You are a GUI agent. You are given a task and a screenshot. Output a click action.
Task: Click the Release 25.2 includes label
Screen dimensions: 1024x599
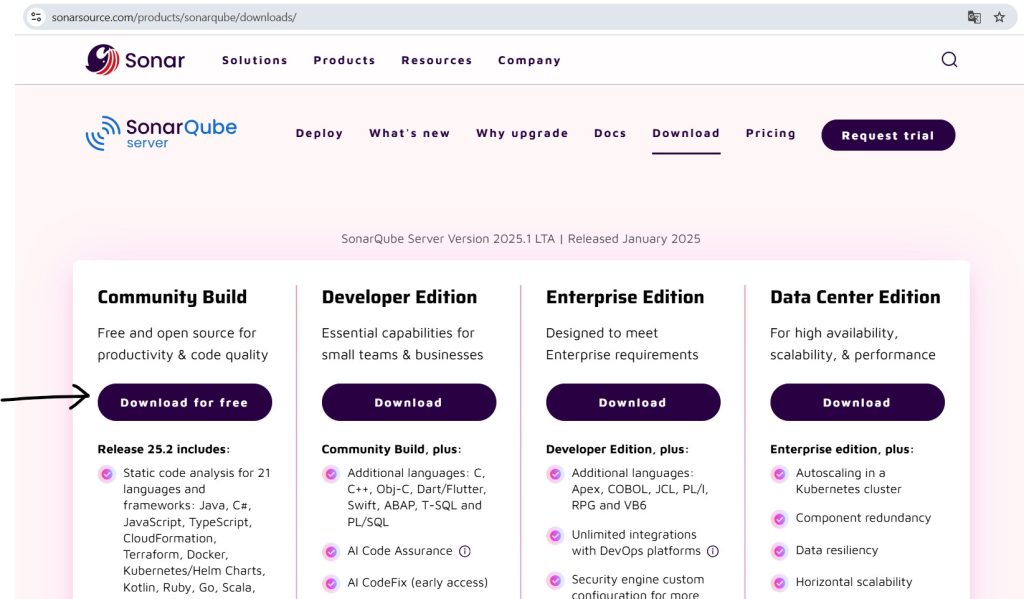click(163, 449)
